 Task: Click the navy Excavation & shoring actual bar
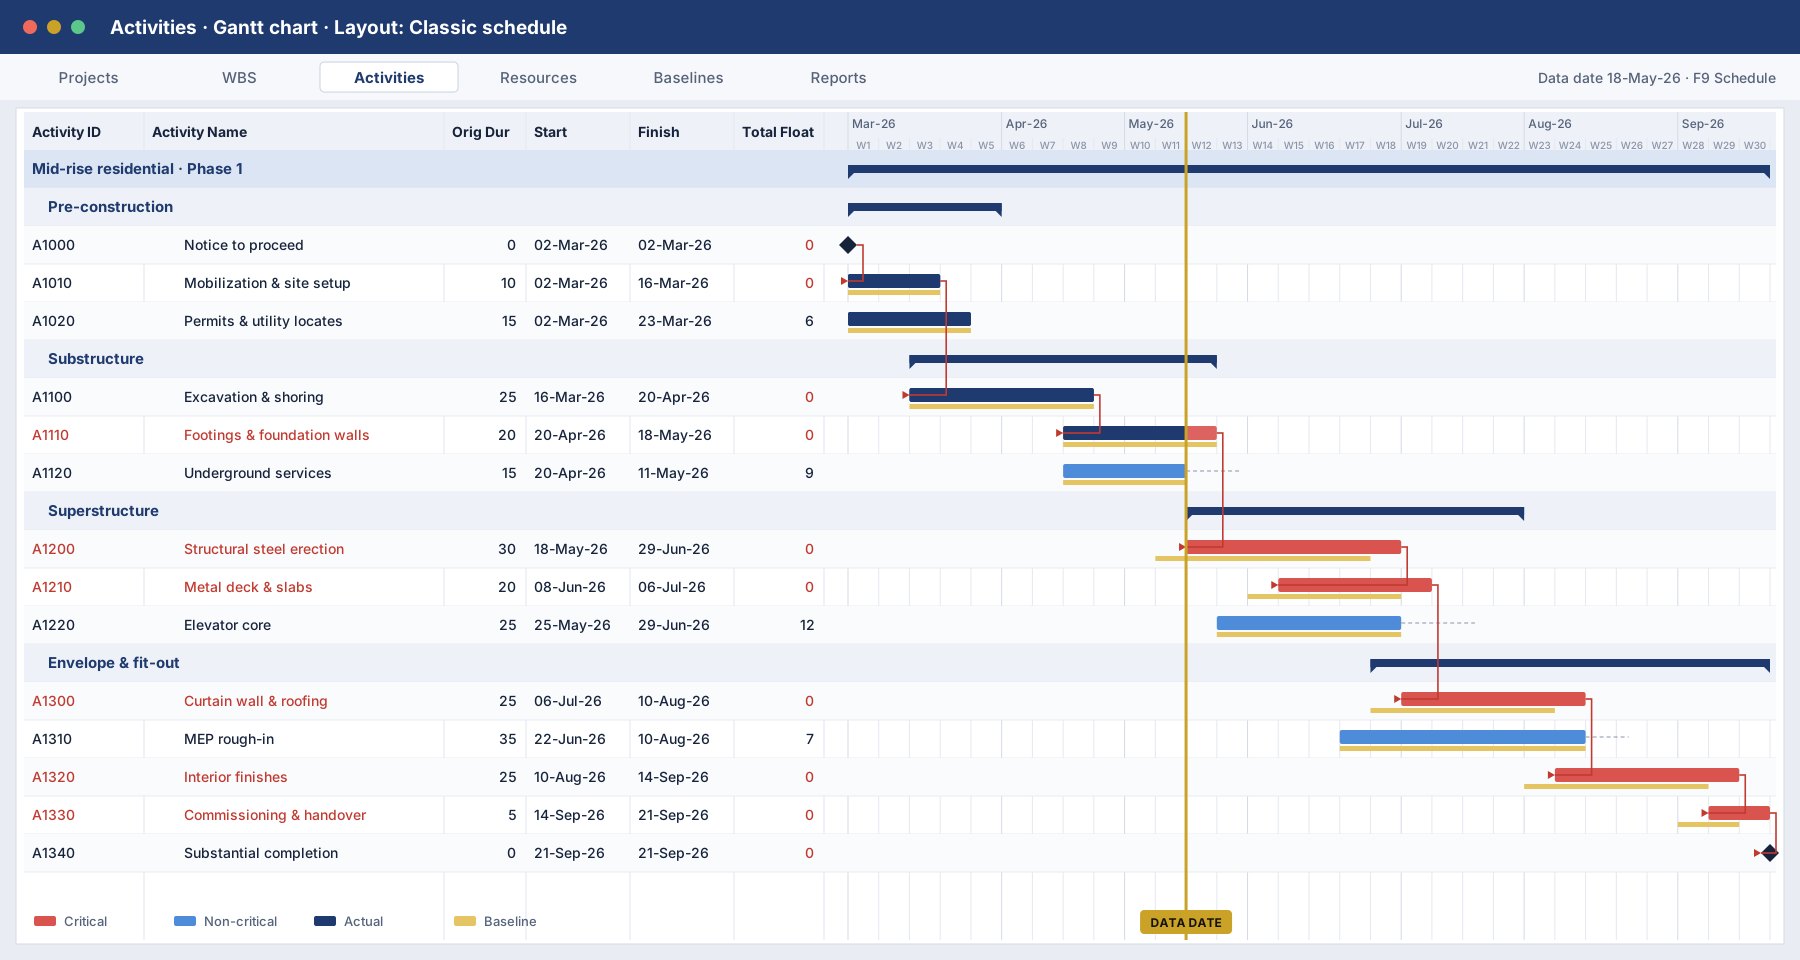pos(1001,395)
